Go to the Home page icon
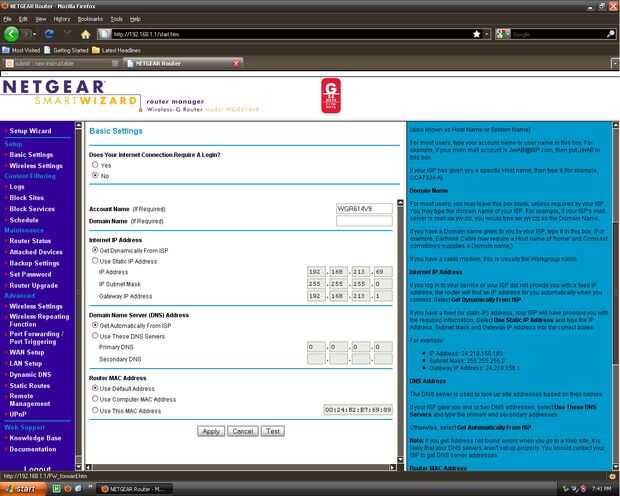Viewport: 620px width, 496px height. click(85, 34)
